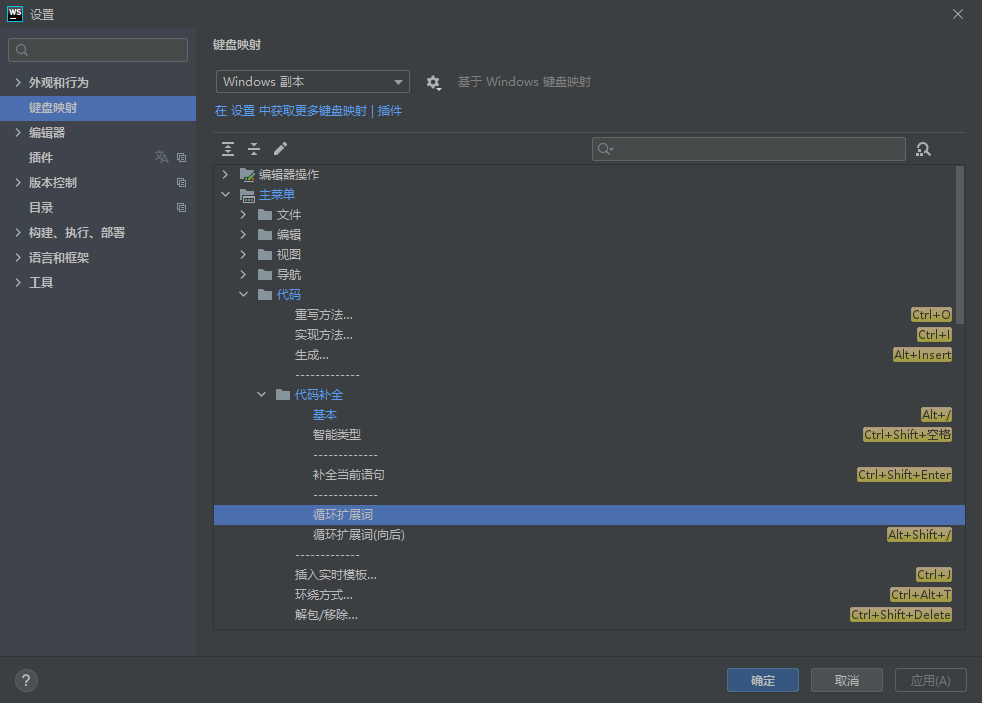Image resolution: width=982 pixels, height=703 pixels.
Task: Click the Collapse All icon in the keymap toolbar
Action: tap(254, 148)
